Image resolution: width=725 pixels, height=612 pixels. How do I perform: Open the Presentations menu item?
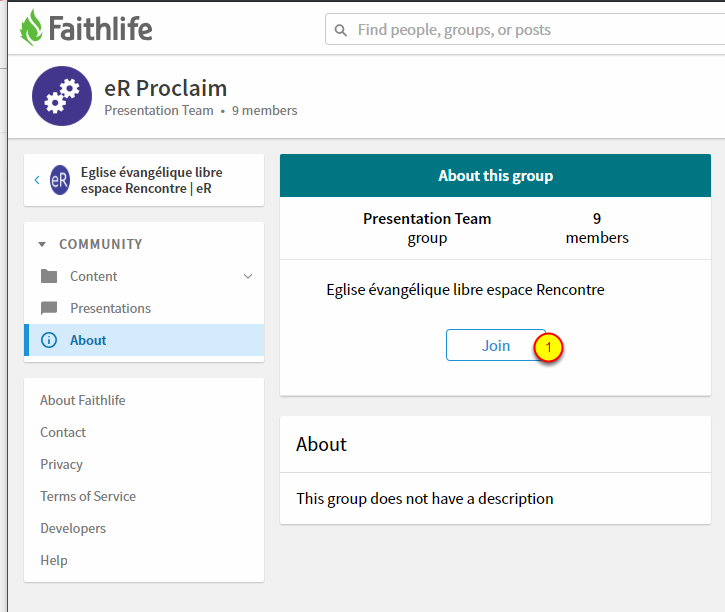click(110, 309)
